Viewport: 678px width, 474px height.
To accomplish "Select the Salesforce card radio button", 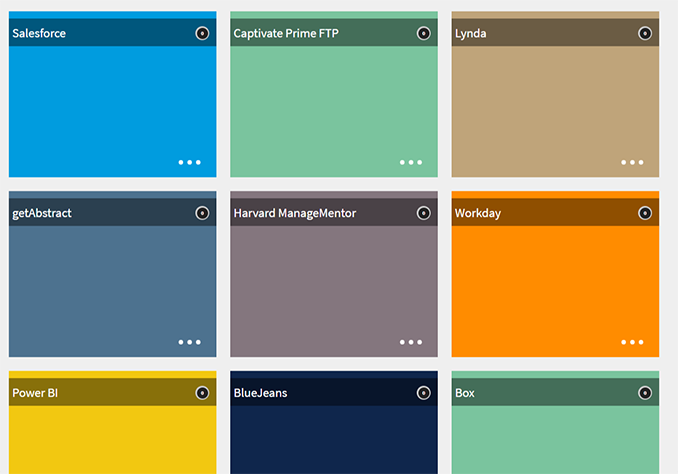I will [202, 33].
